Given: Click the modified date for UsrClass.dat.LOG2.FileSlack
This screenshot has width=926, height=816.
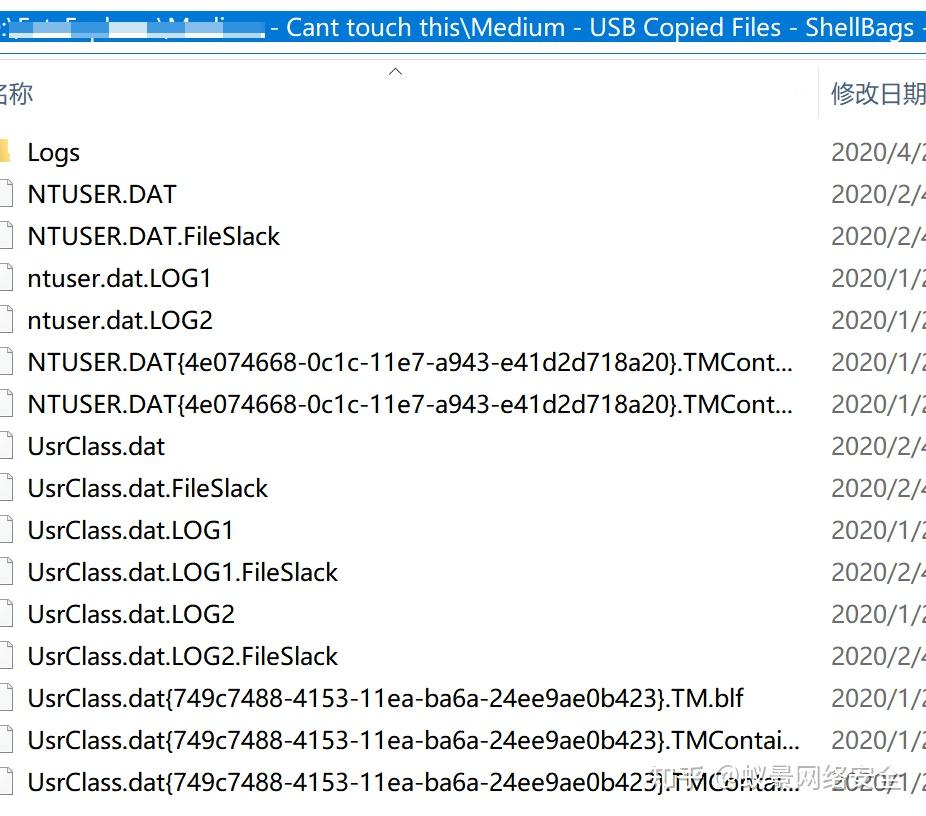Looking at the screenshot, I should click(878, 656).
